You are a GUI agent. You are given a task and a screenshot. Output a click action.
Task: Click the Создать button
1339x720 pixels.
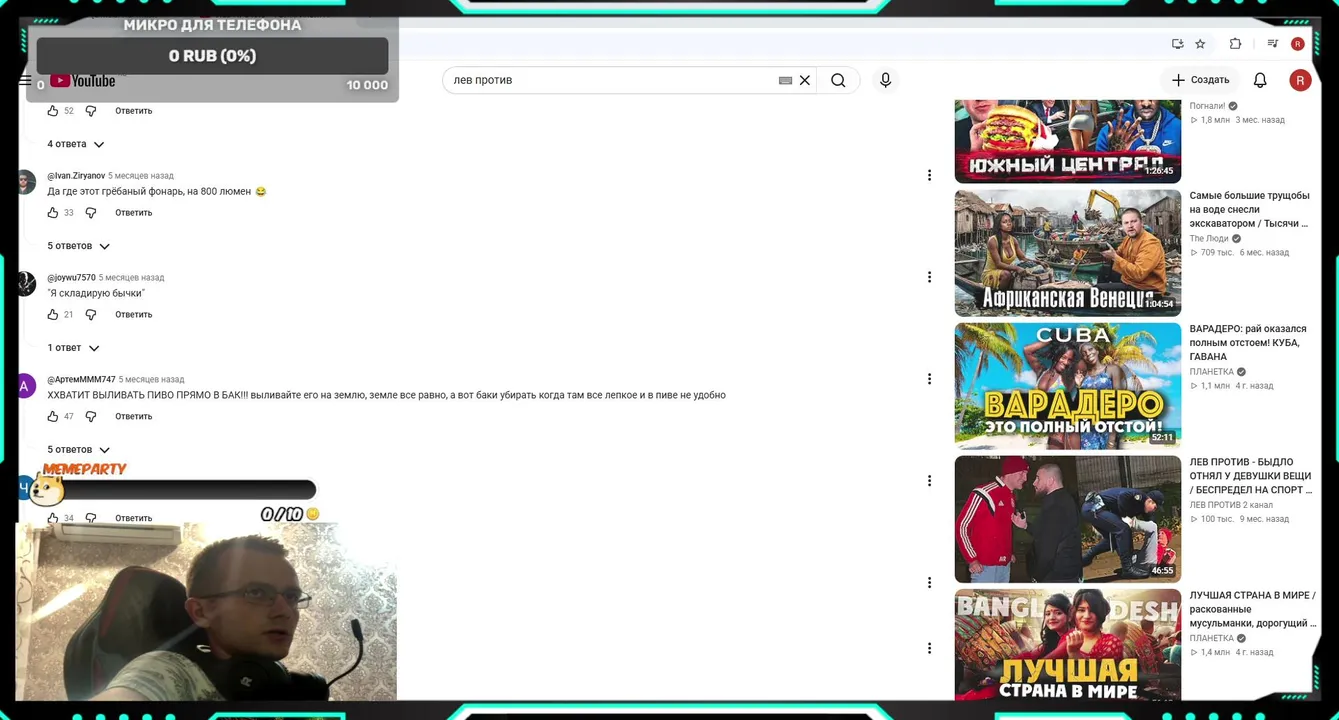pos(1200,80)
